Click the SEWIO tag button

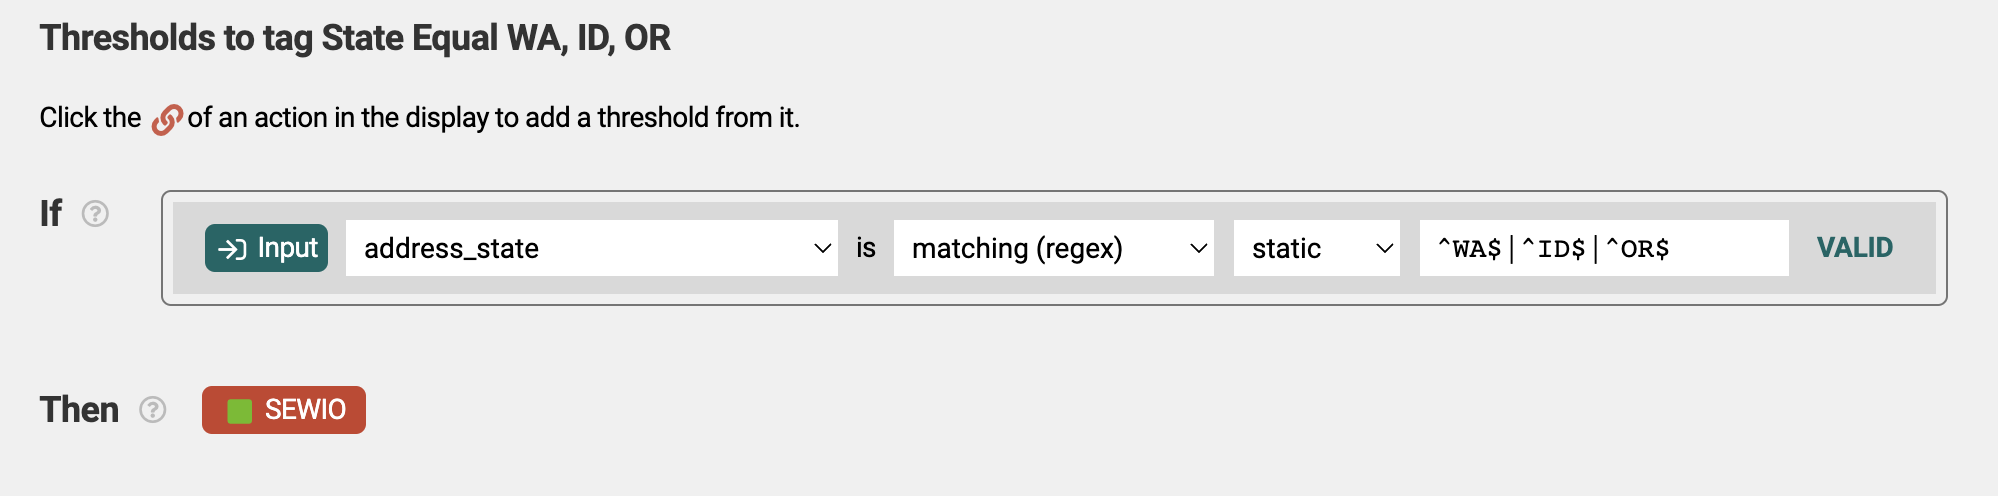[284, 410]
